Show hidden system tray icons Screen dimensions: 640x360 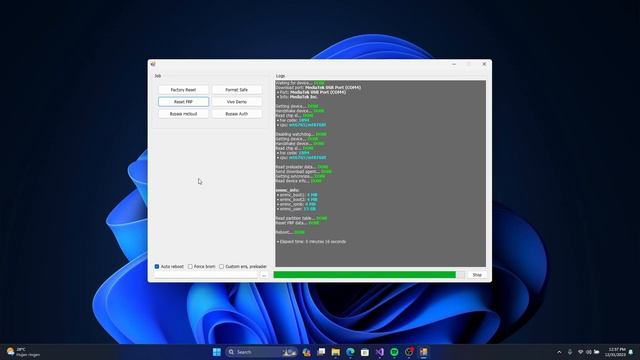coord(559,352)
